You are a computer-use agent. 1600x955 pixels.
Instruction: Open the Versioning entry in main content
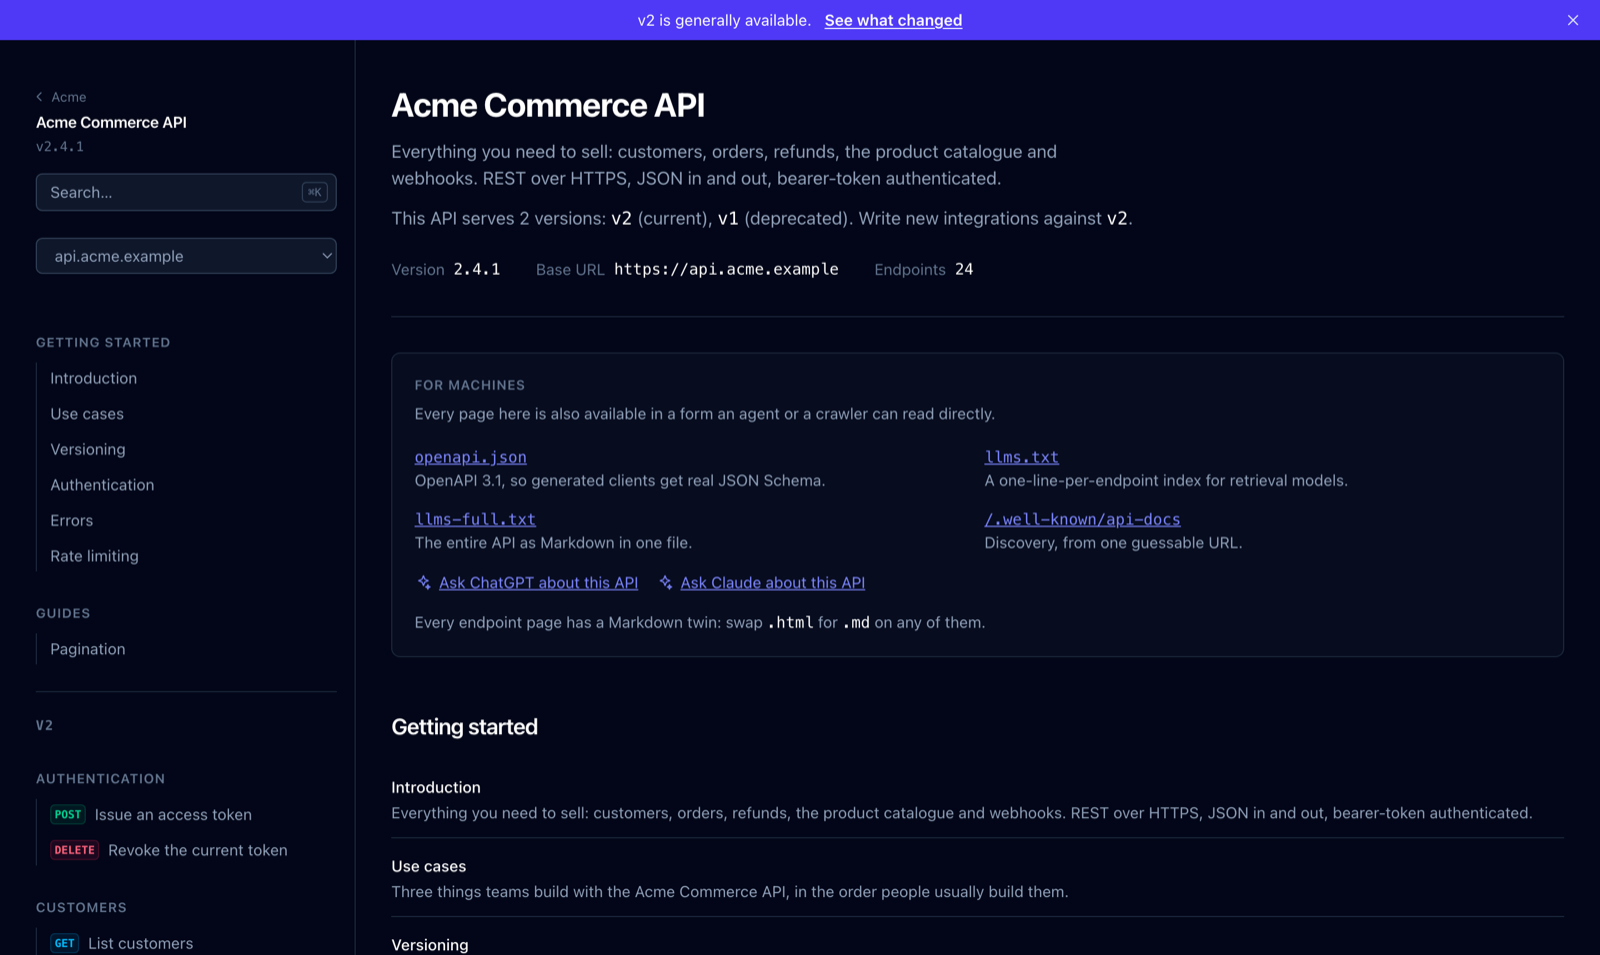429,945
